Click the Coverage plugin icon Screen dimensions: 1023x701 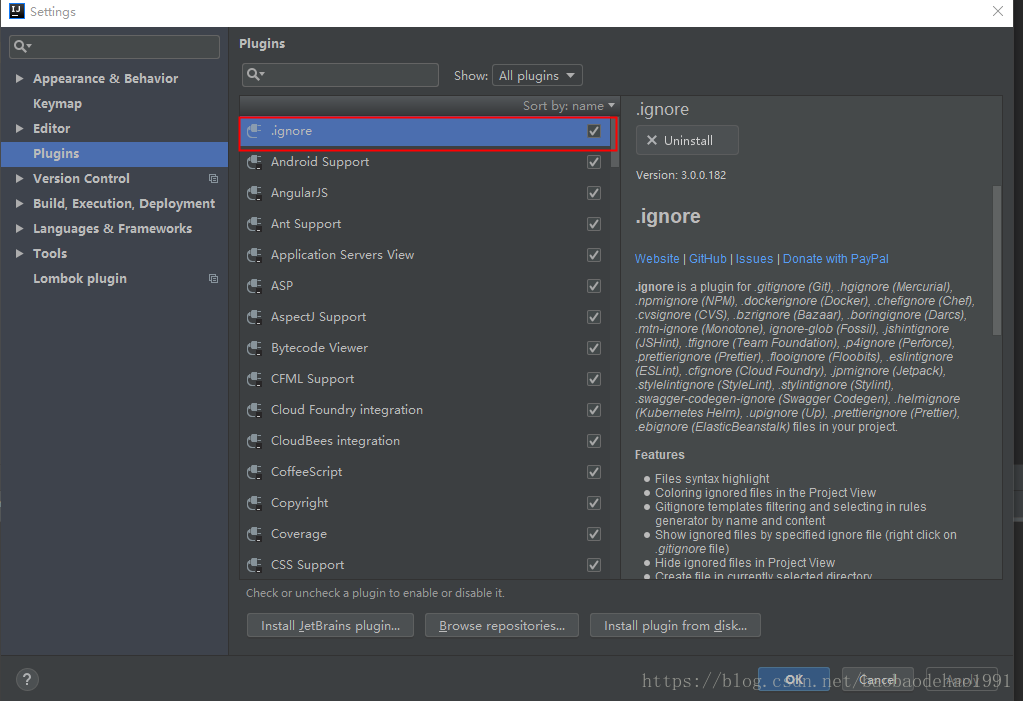254,534
